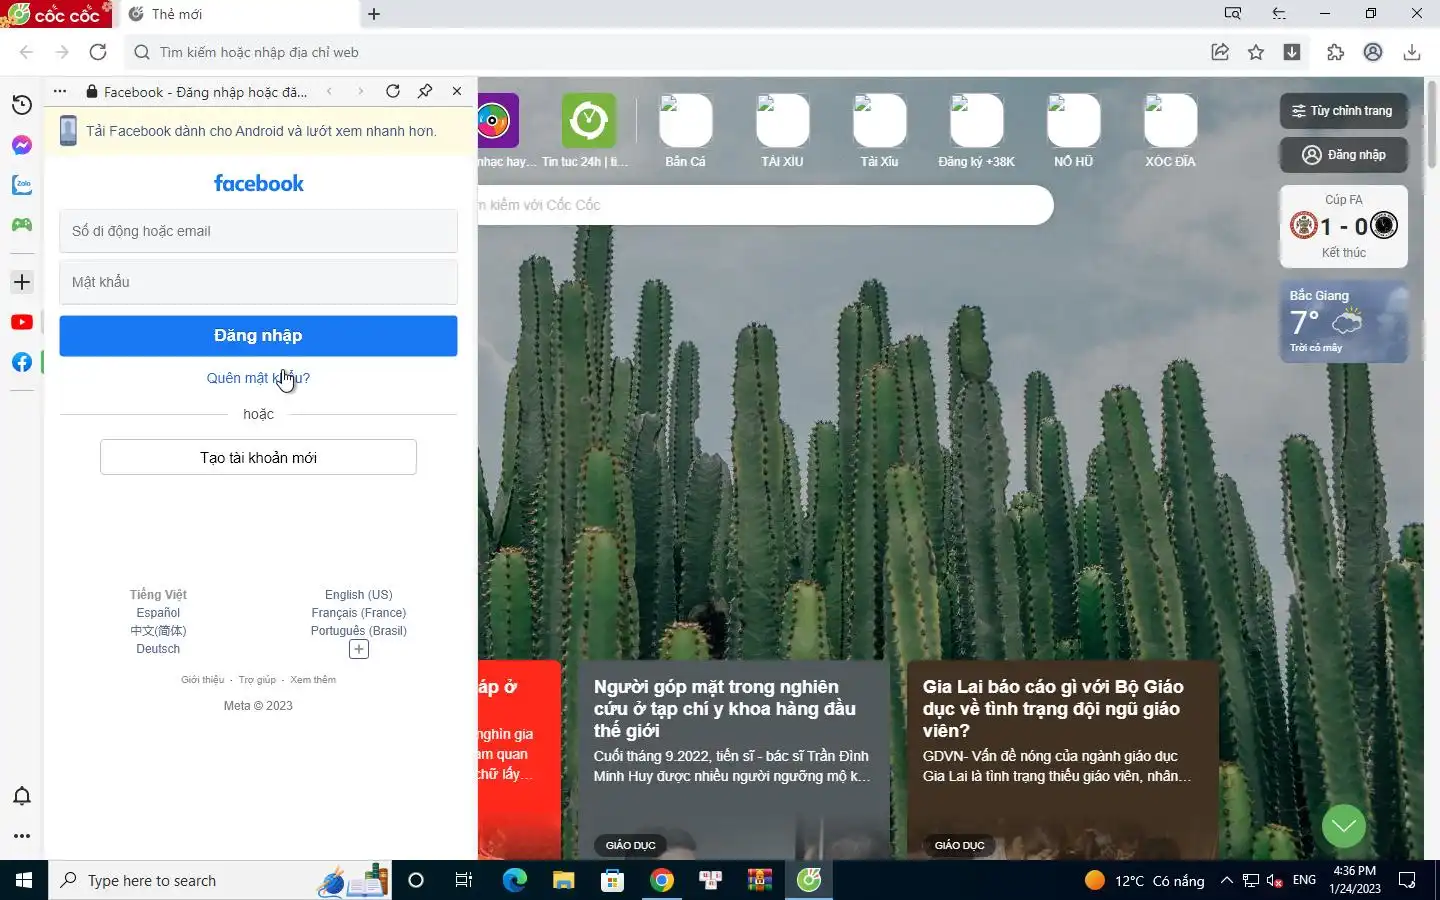Select Tiếng Việt language
1440x900 pixels.
coord(158,595)
